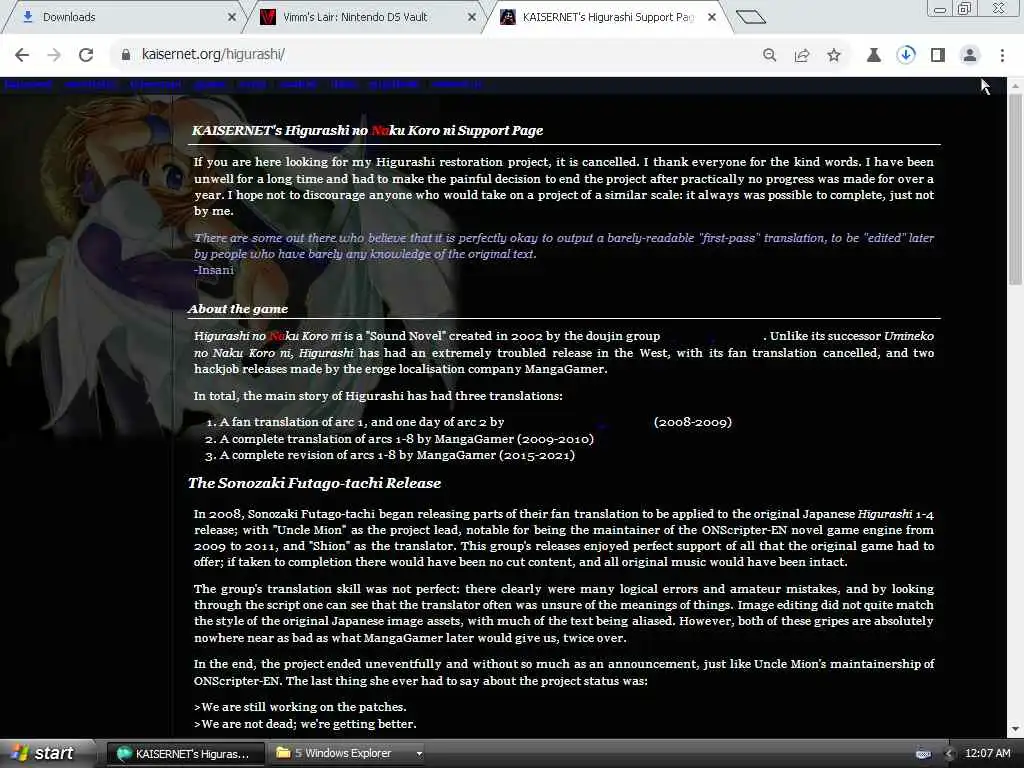Switch to the Downloads tab
This screenshot has width=1024, height=768.
[x=124, y=17]
